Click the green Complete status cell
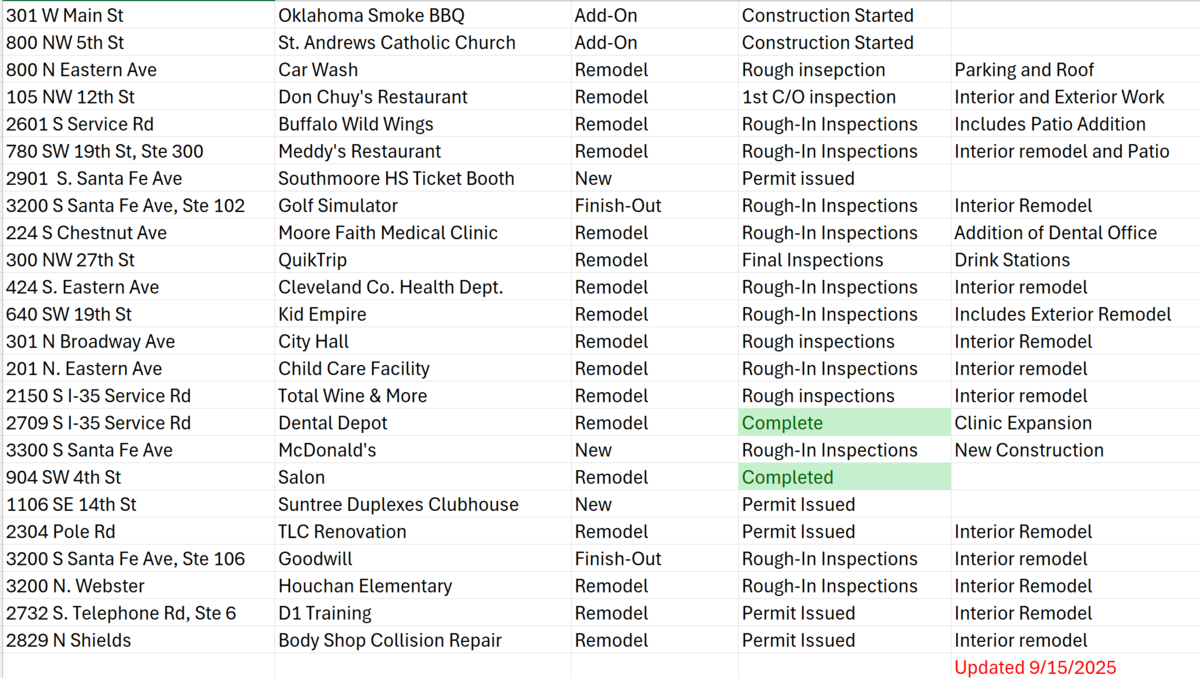 click(x=845, y=423)
